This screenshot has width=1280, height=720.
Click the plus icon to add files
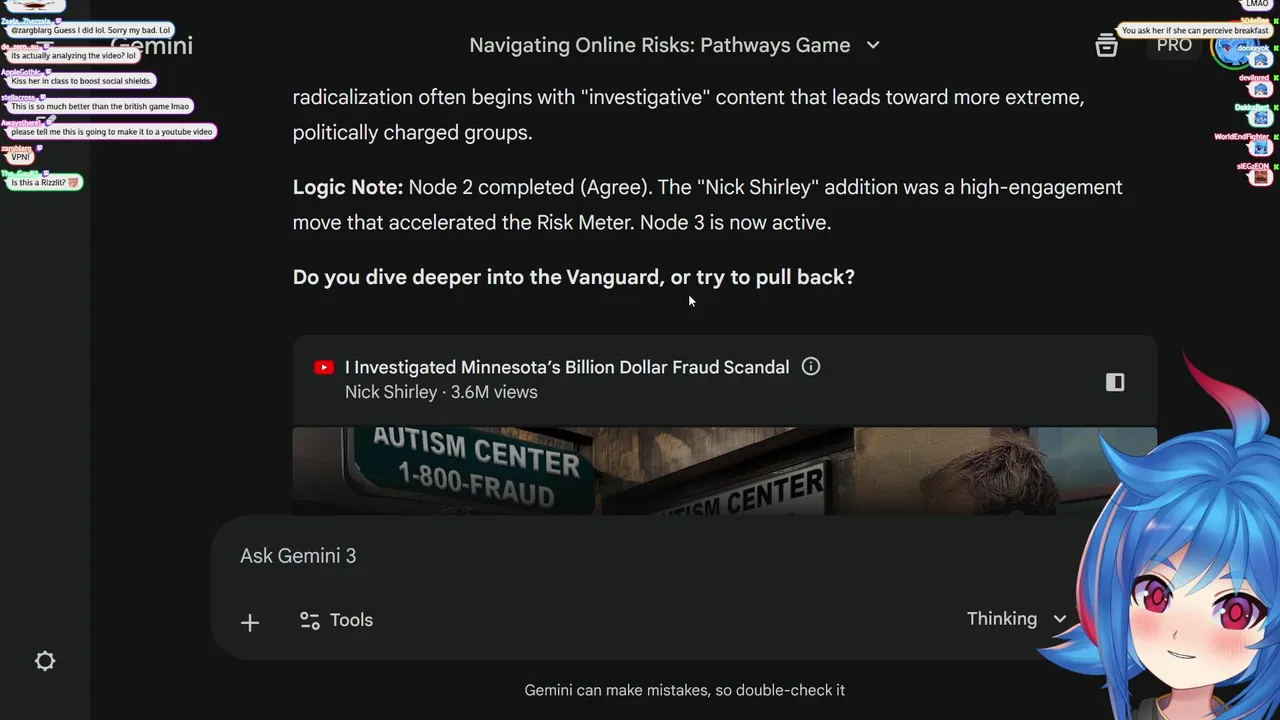(x=250, y=623)
